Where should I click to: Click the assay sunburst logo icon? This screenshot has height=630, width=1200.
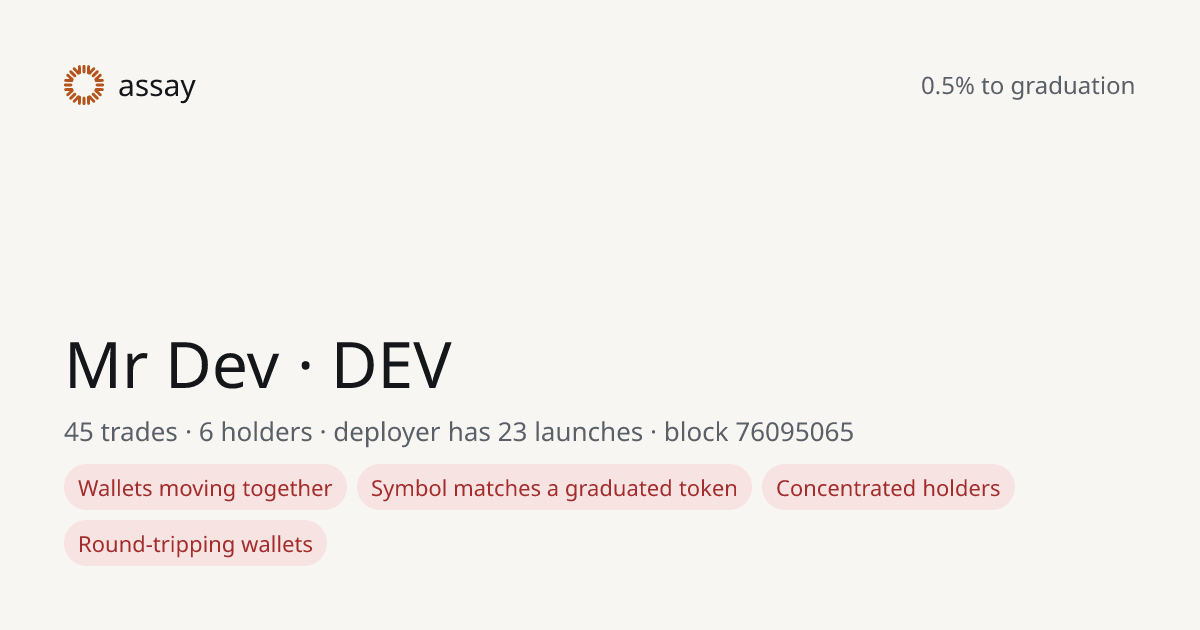84,85
